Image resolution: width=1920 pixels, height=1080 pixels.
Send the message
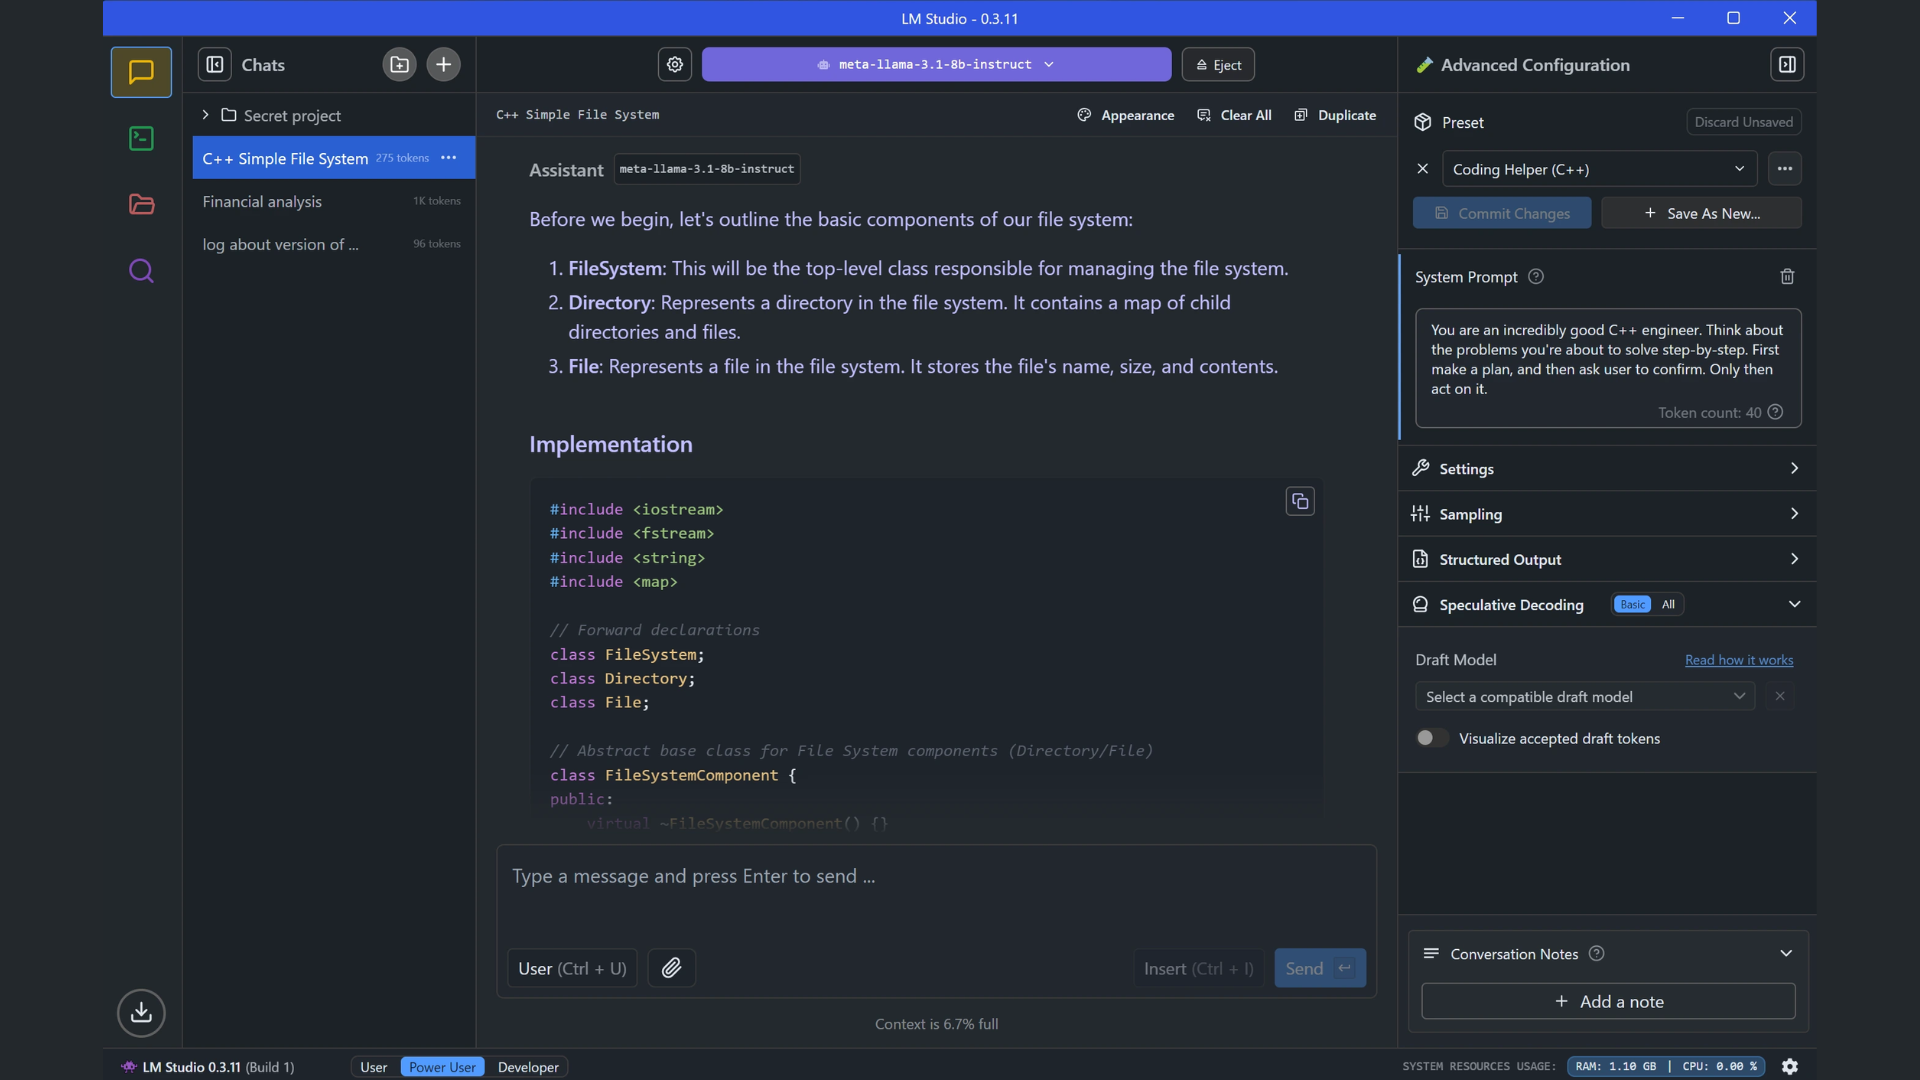[x=1320, y=968]
